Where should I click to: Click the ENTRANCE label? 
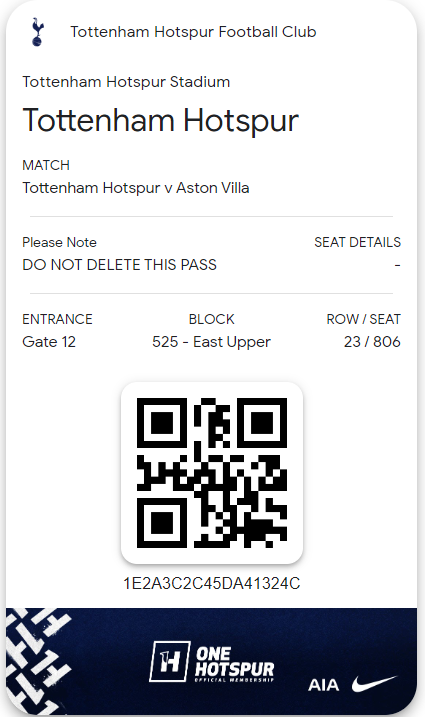[x=57, y=319]
